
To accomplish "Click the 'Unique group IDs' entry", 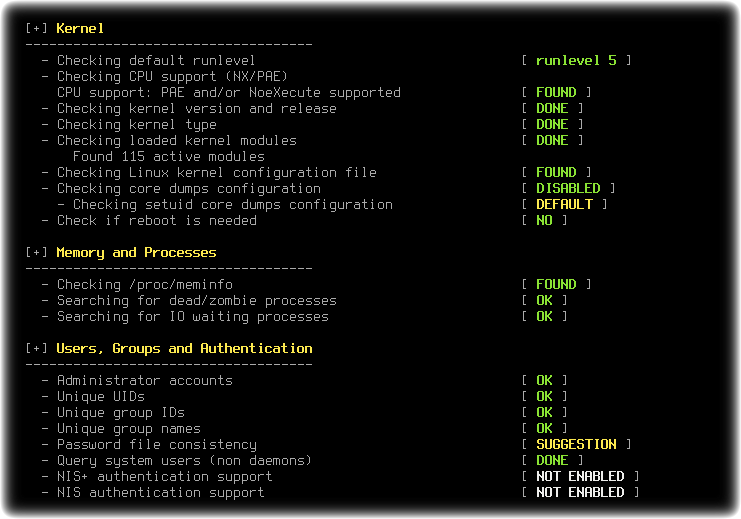I will (x=113, y=413).
